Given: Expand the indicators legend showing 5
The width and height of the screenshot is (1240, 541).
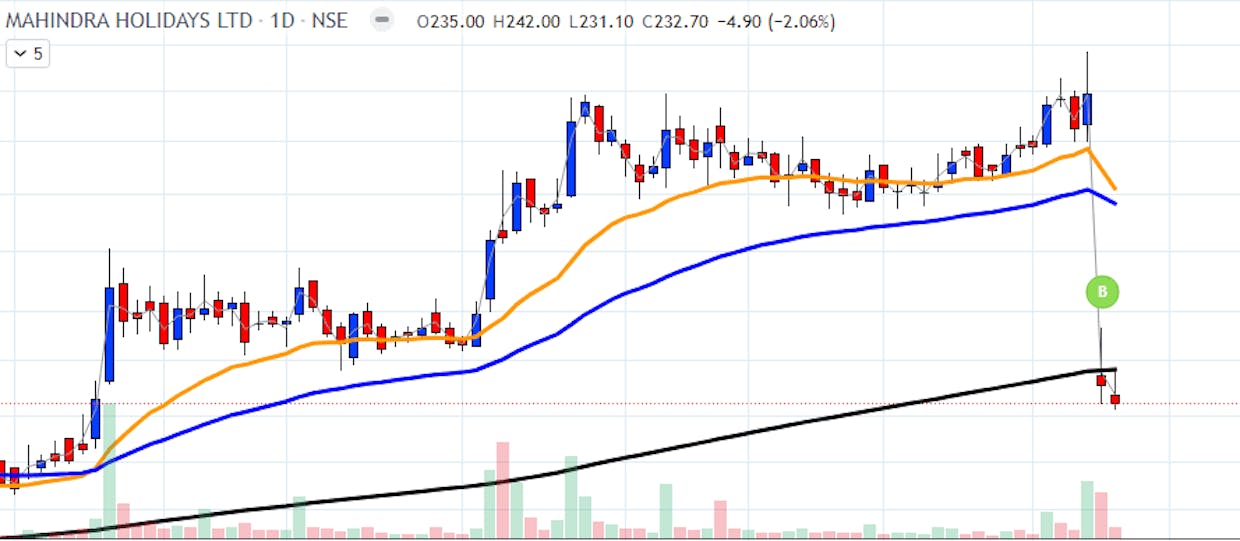Looking at the screenshot, I should pos(28,54).
